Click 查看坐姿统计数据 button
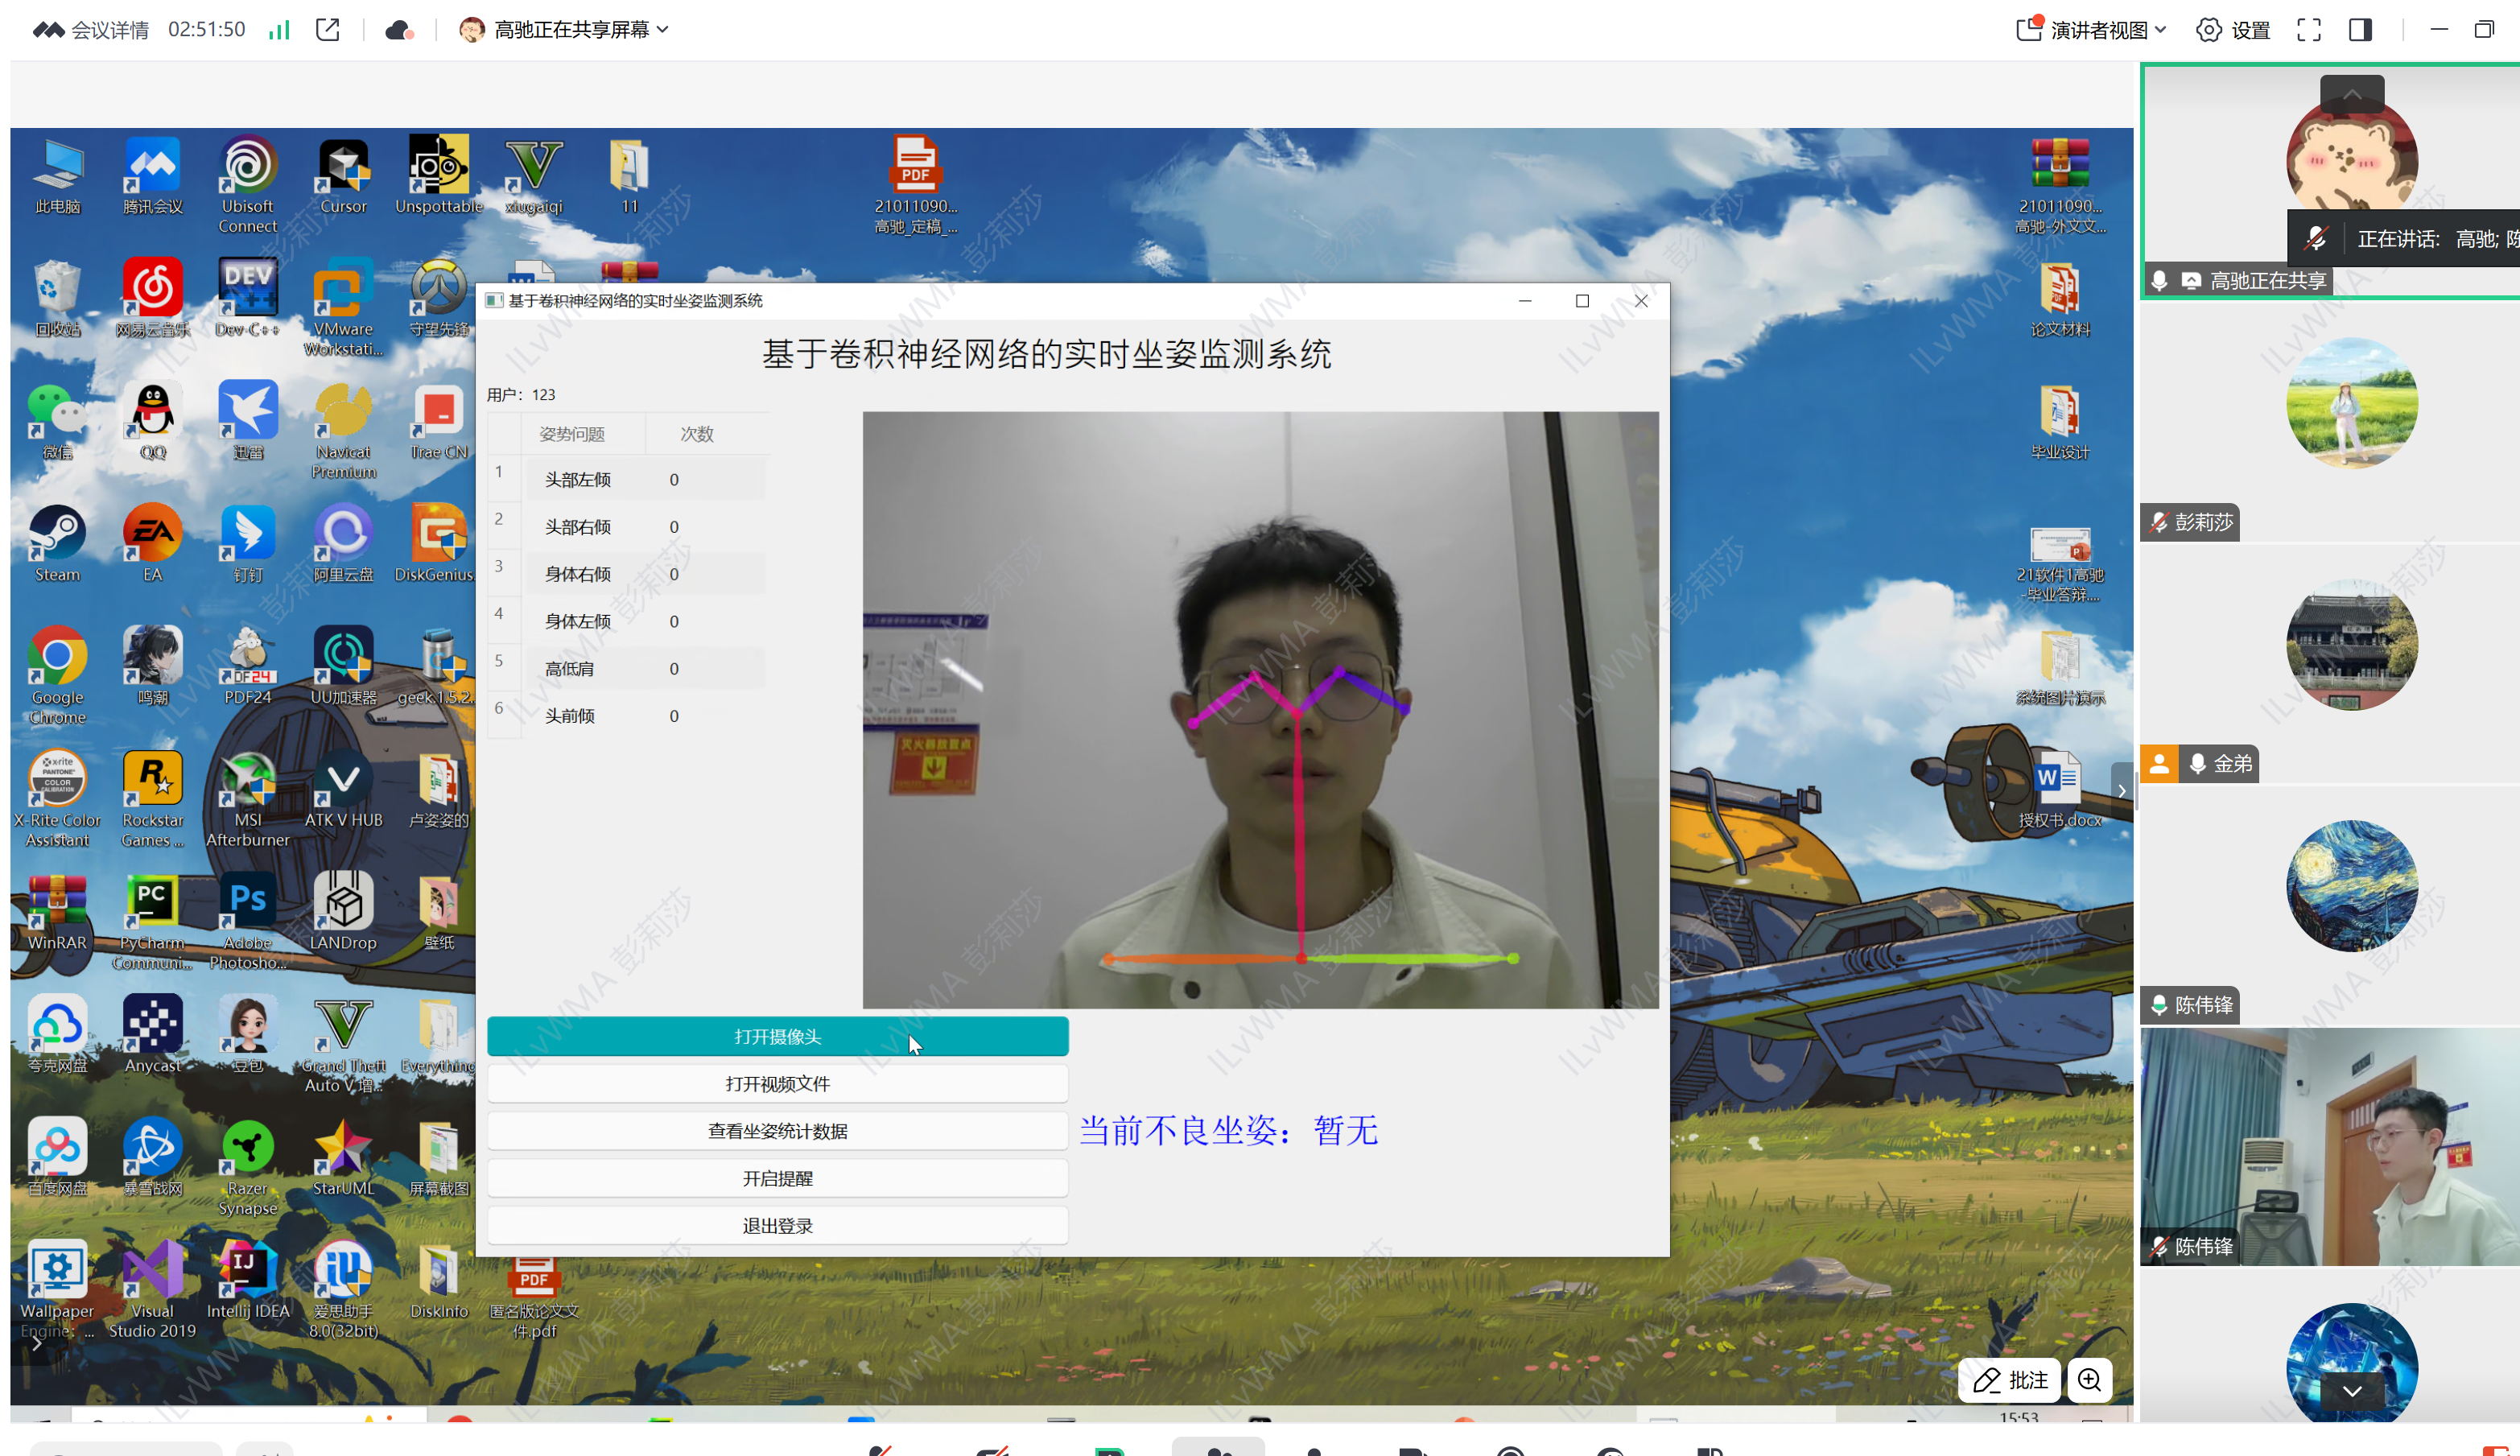 [x=777, y=1131]
